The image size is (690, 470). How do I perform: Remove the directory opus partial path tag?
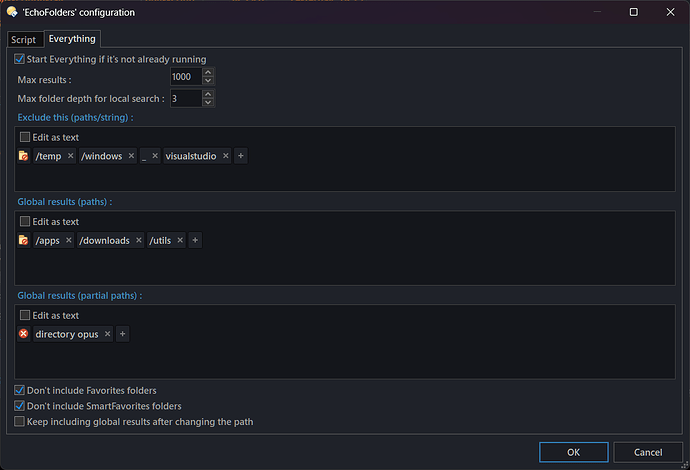[x=107, y=334]
